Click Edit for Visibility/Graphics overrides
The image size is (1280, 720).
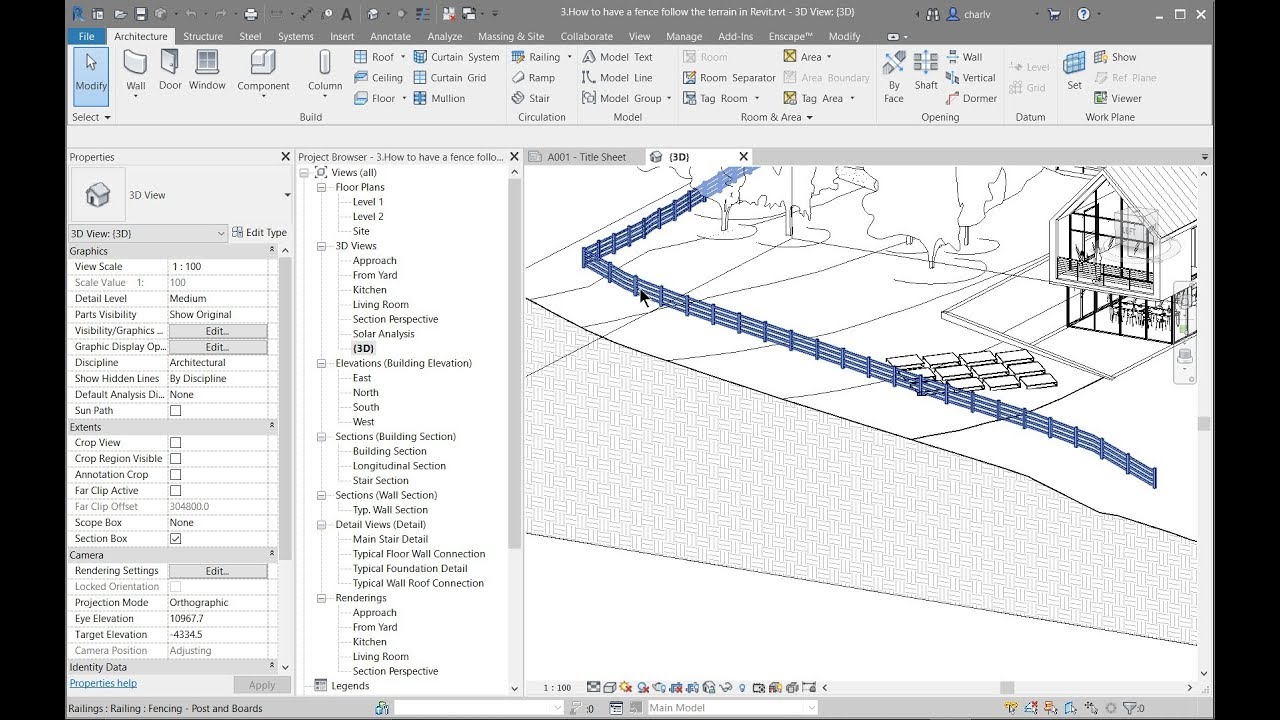click(217, 331)
